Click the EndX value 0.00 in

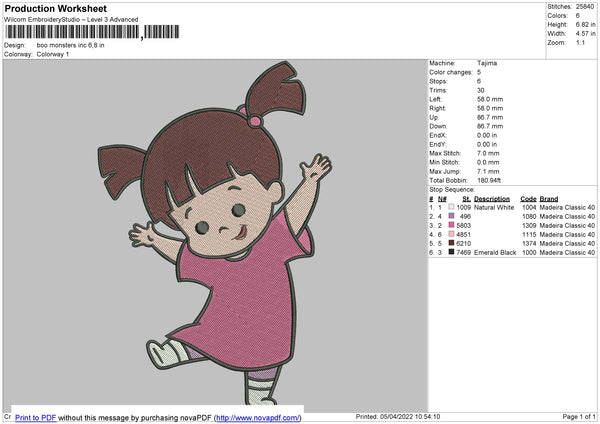(487, 135)
